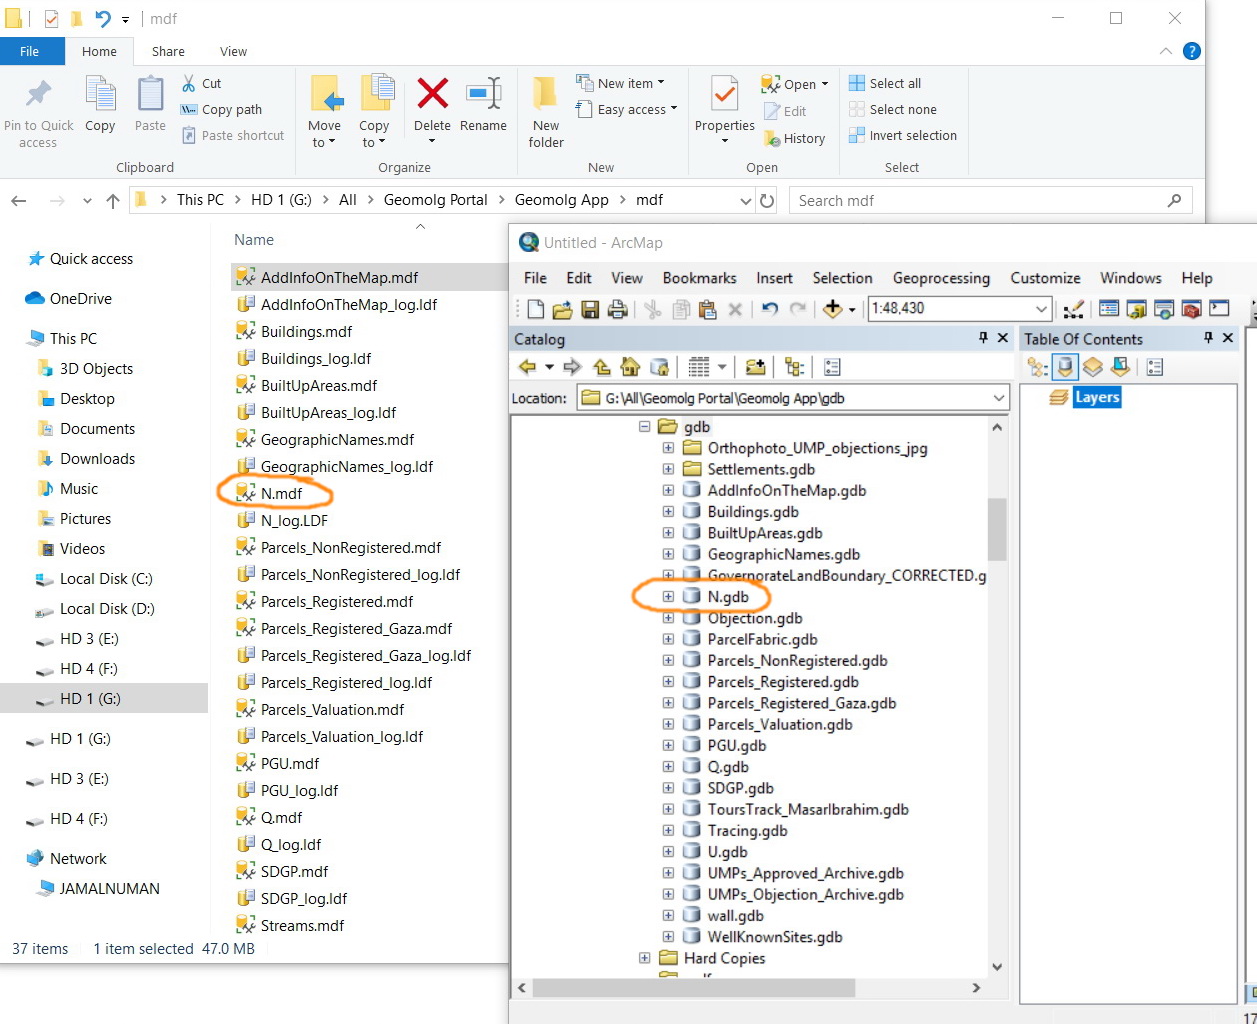The height and width of the screenshot is (1024, 1257).
Task: Click Paste icon in ArcMap standard toolbar
Action: (708, 309)
